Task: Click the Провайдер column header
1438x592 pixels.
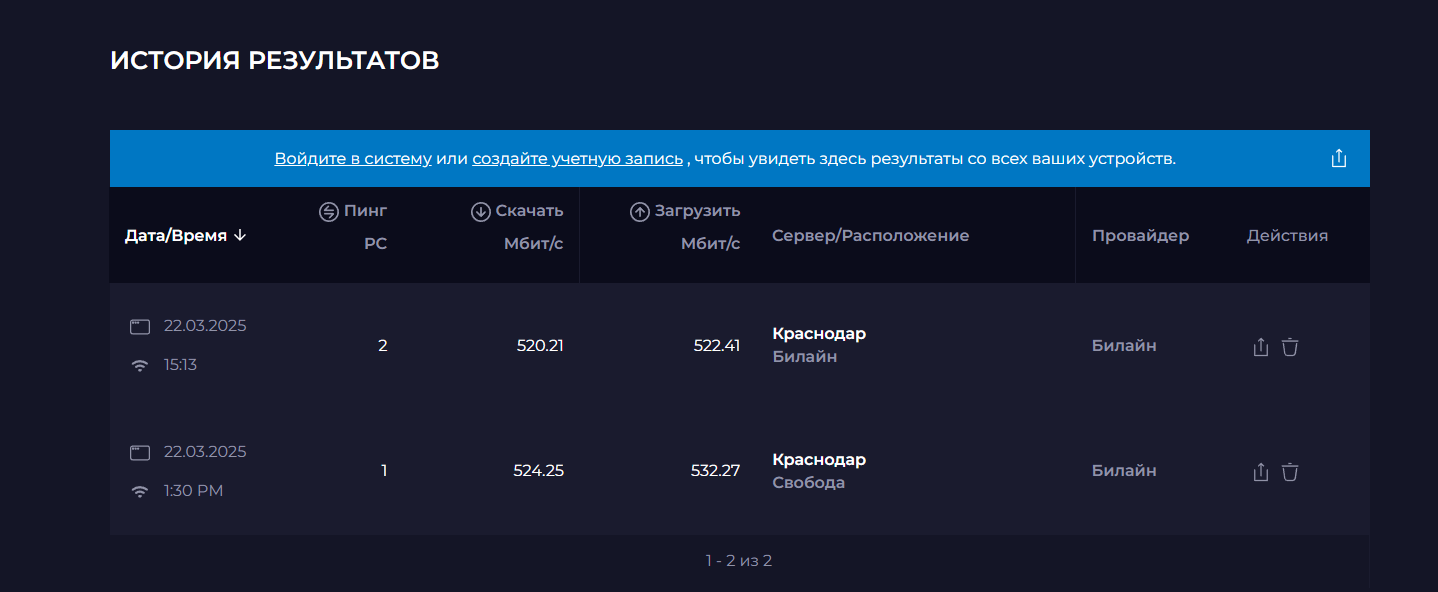Action: (1140, 236)
